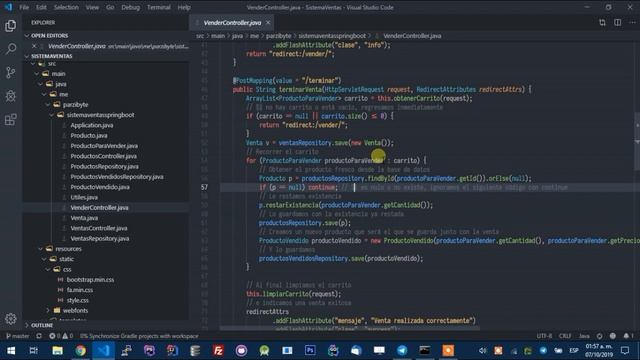Screen dimensions: 640x360
Task: Open Photoshop from the taskbar
Action: click(310, 350)
